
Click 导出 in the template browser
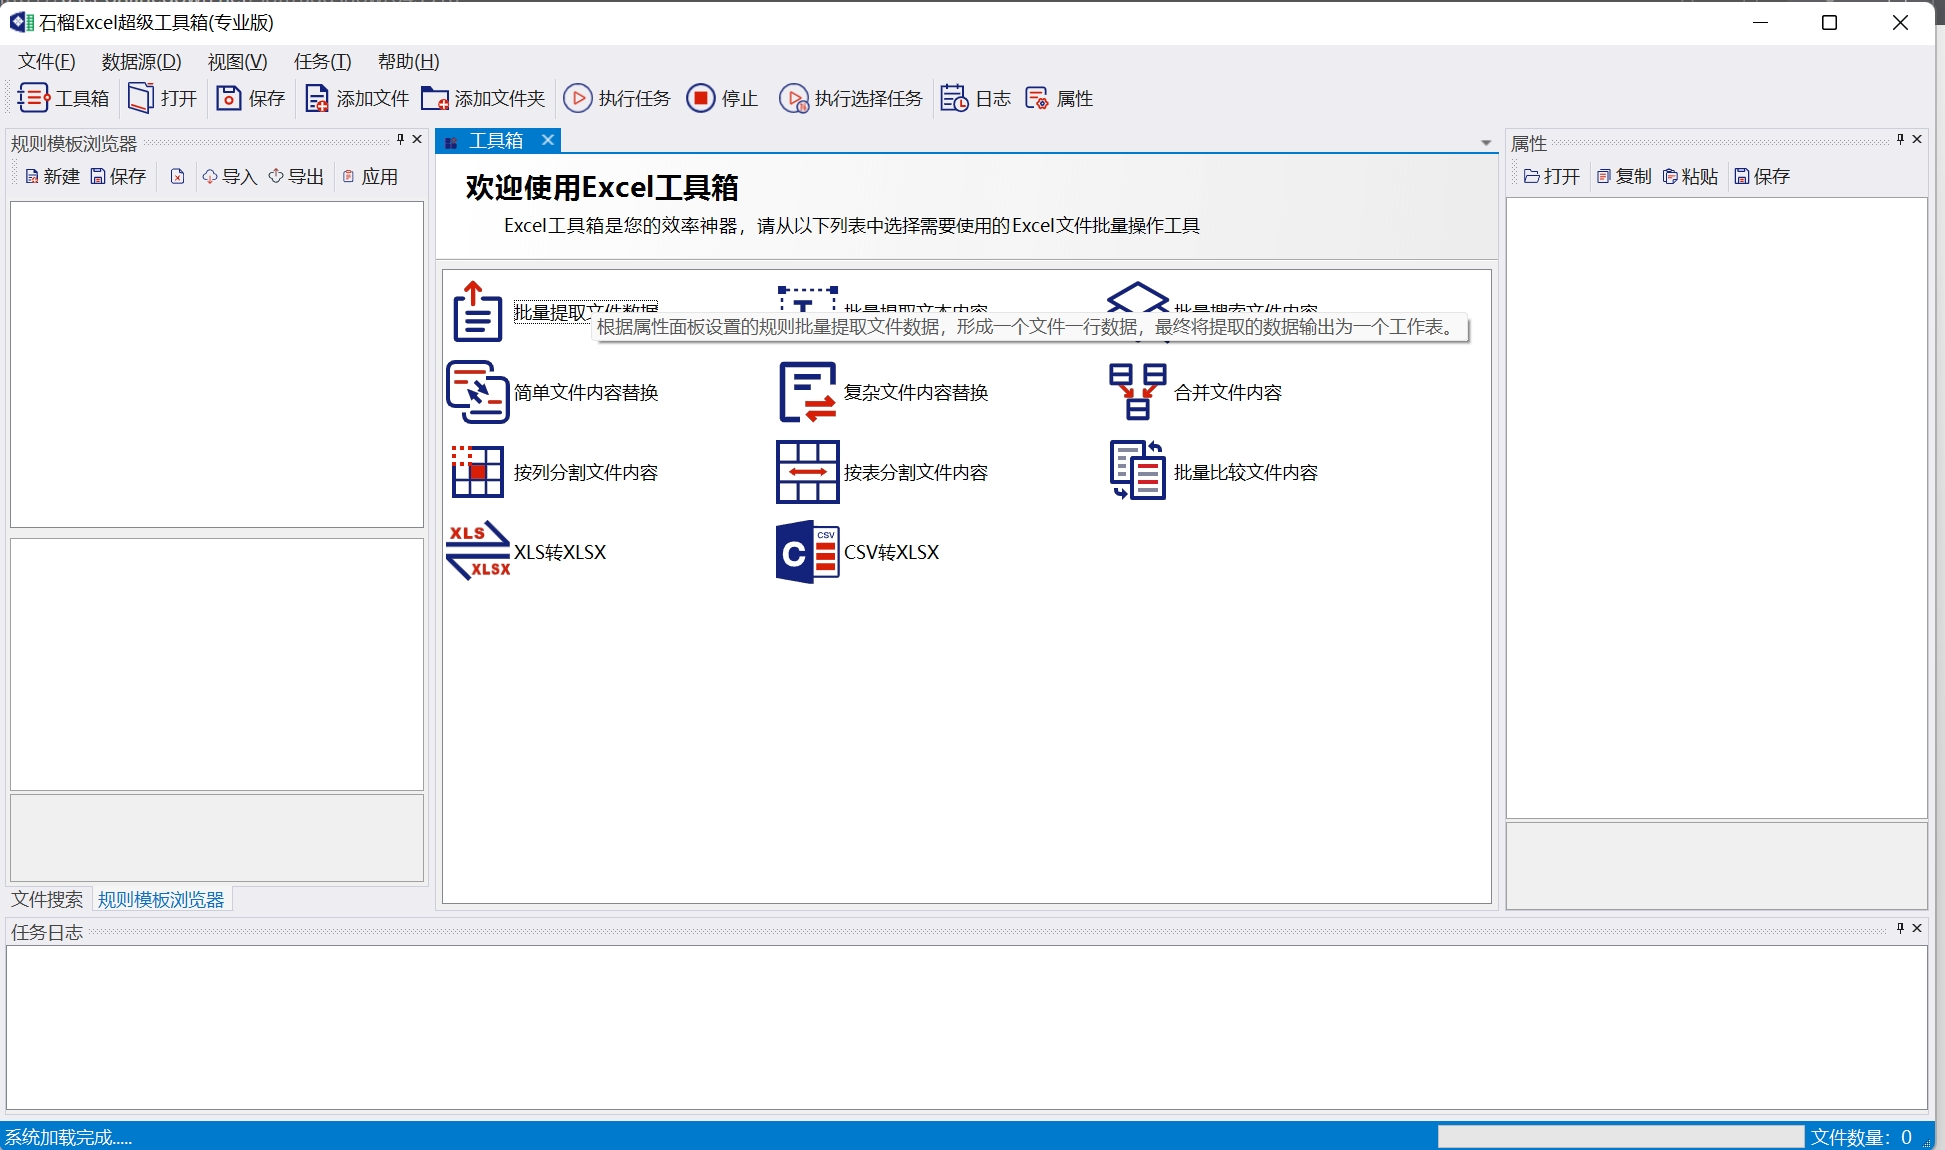coord(296,177)
